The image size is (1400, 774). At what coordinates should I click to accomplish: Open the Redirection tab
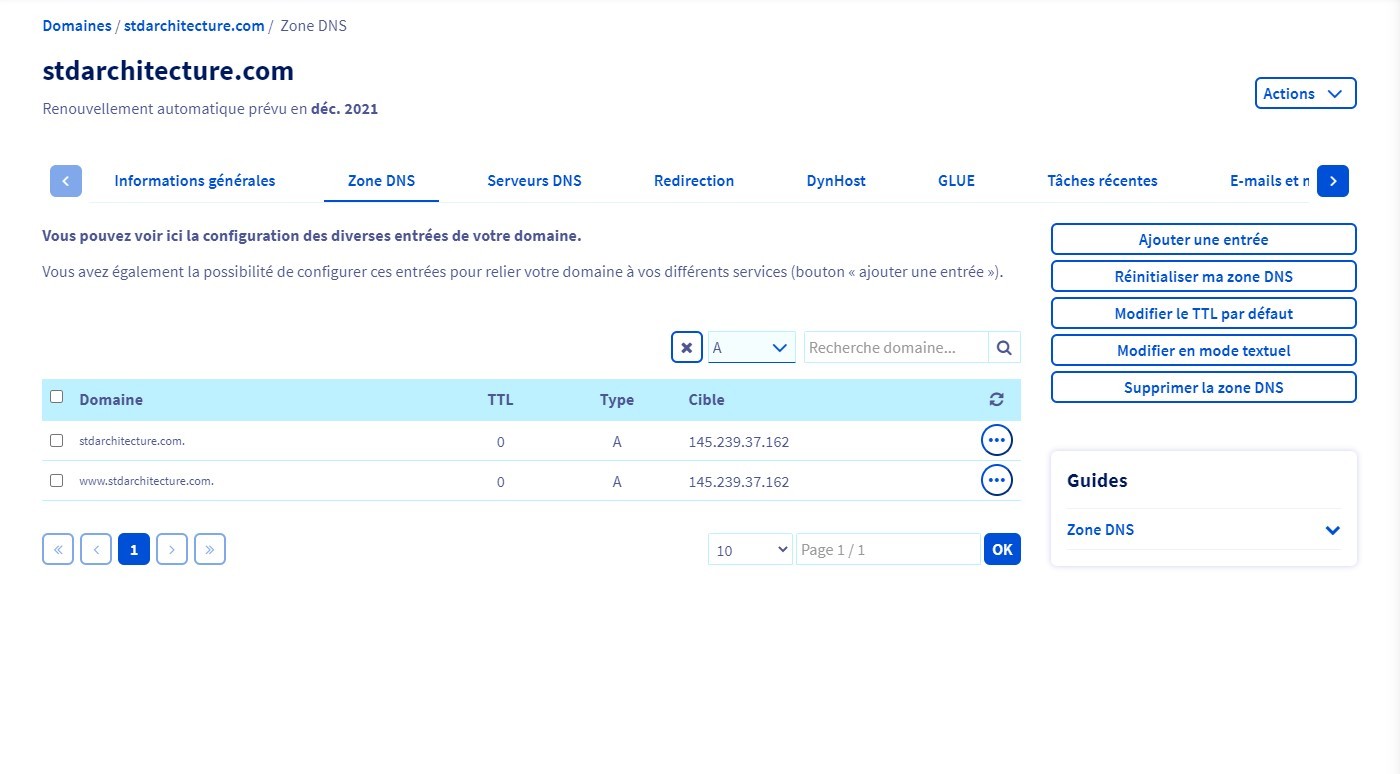[694, 181]
